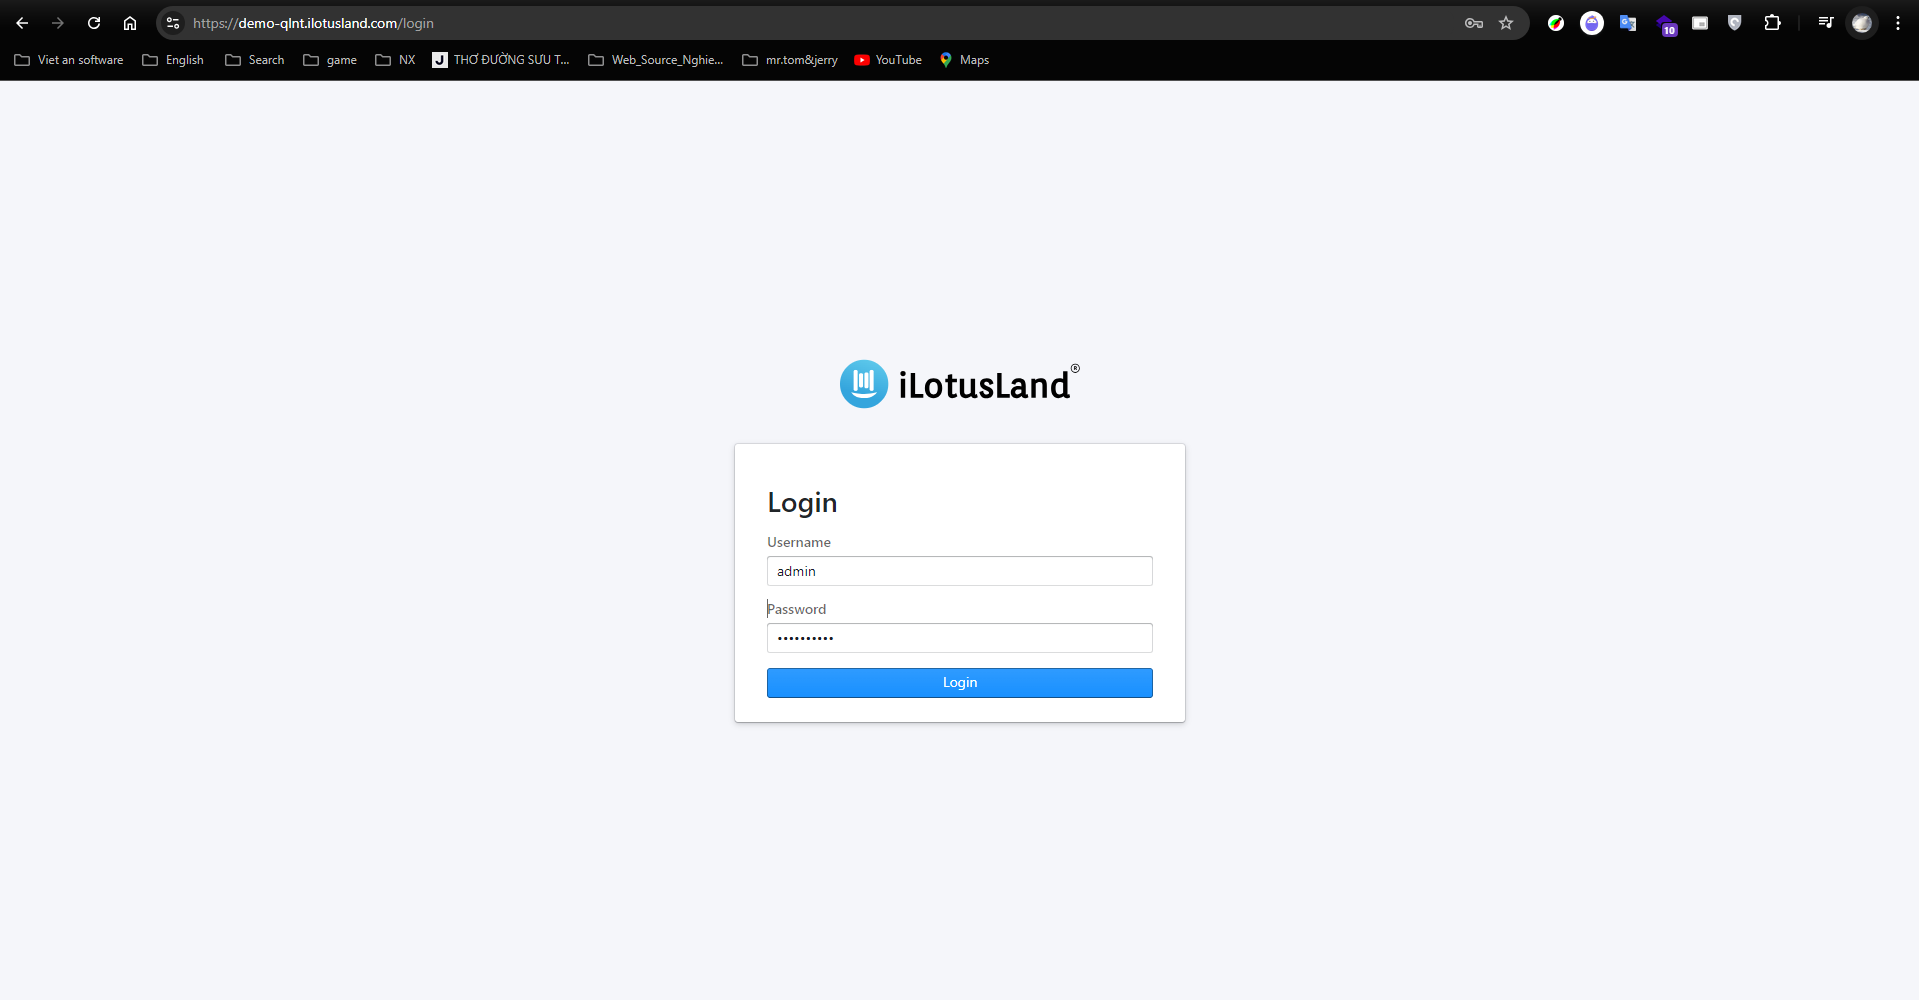Focus the Username input field

[960, 571]
